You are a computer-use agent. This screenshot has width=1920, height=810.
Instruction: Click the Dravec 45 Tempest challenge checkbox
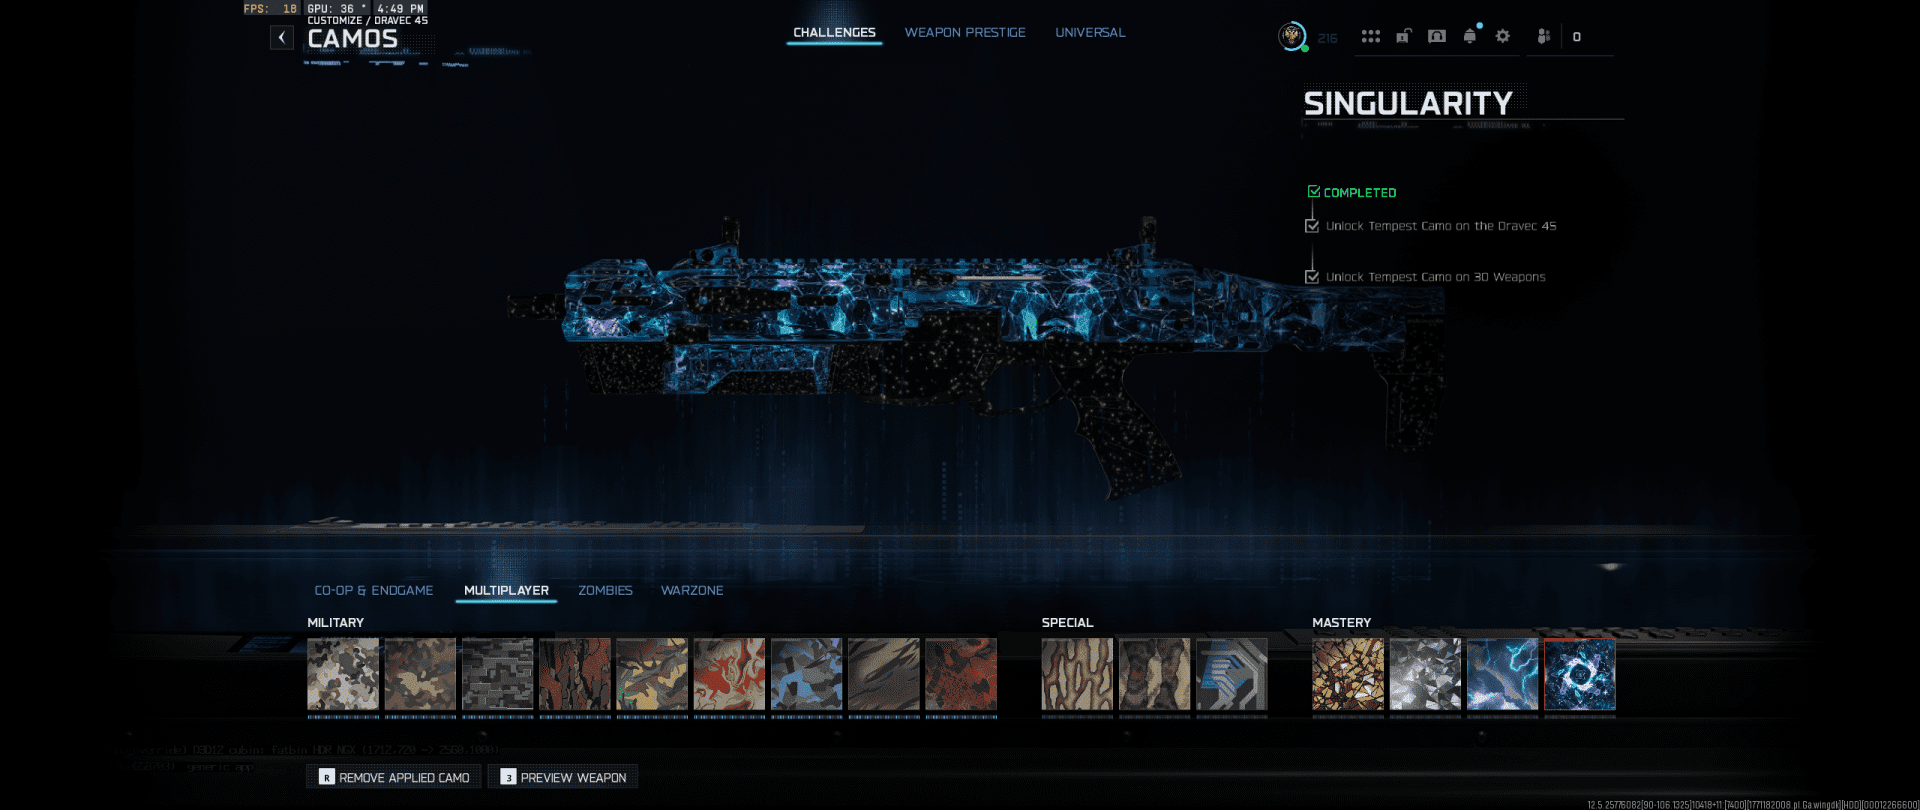coord(1312,226)
